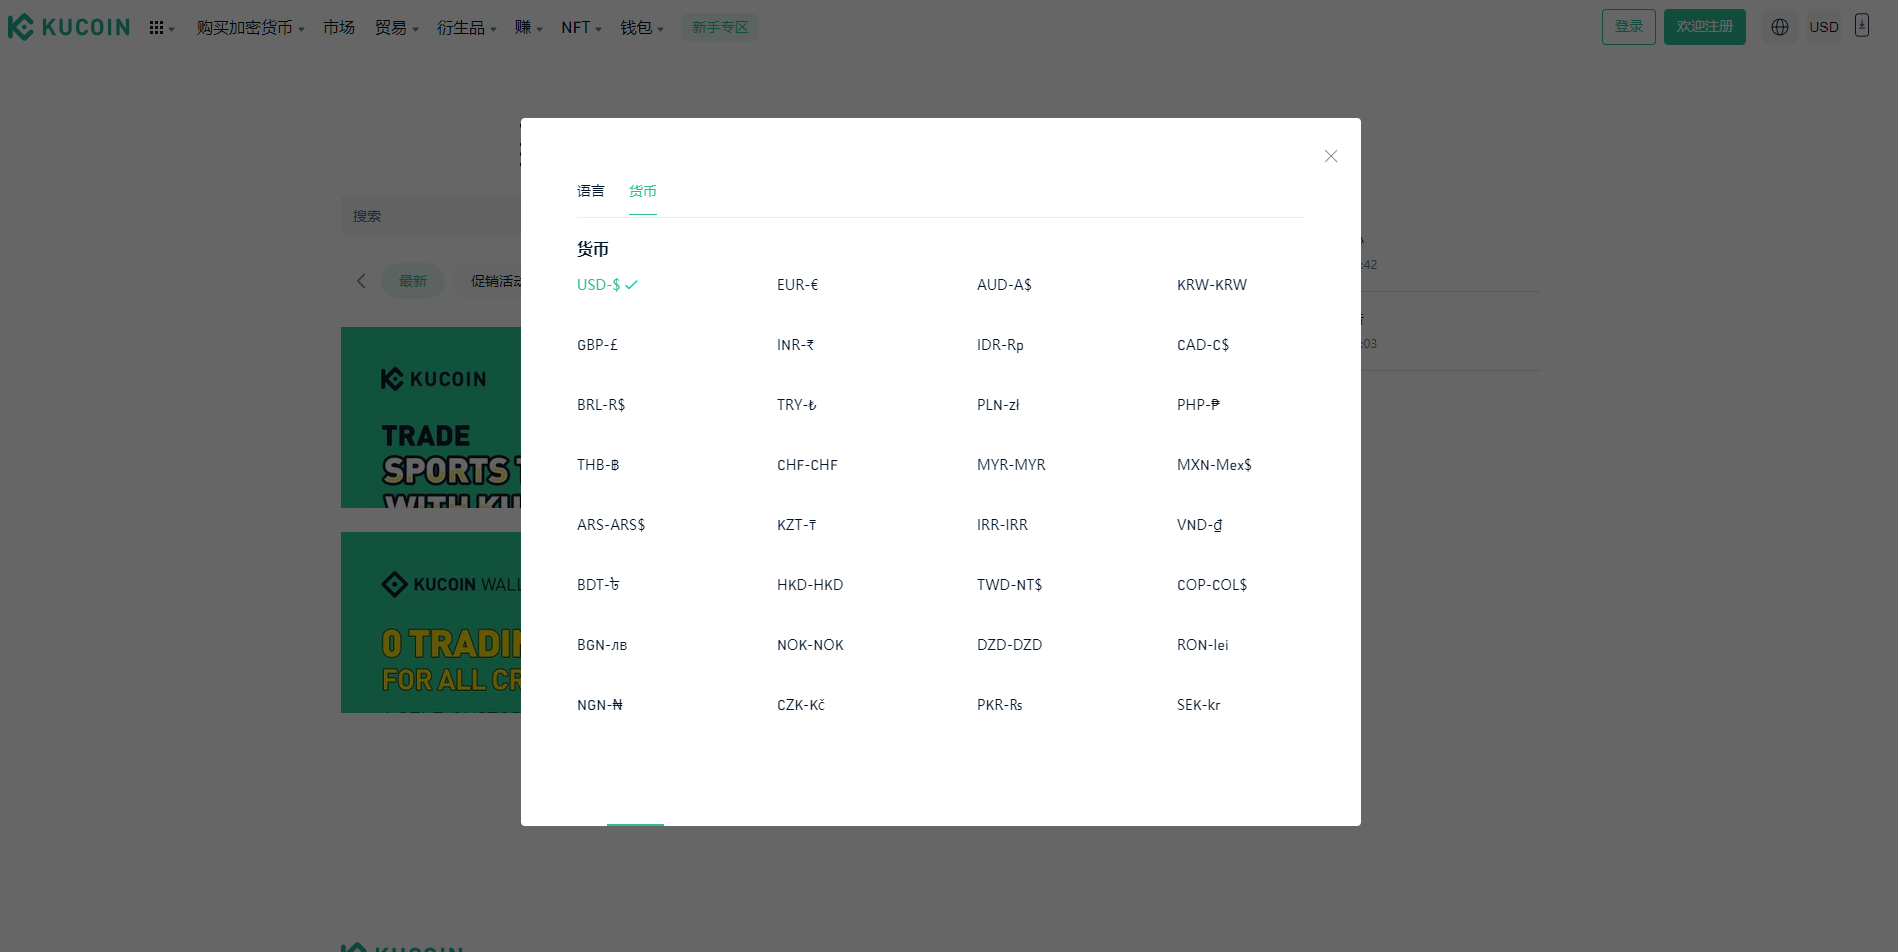Click the 登录 login button
Viewport: 1900px width, 952px height.
tap(1628, 27)
